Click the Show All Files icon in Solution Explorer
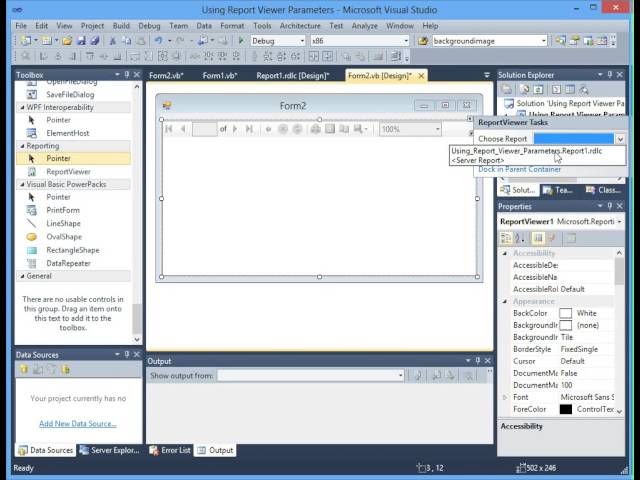This screenshot has width=640, height=480. point(524,89)
